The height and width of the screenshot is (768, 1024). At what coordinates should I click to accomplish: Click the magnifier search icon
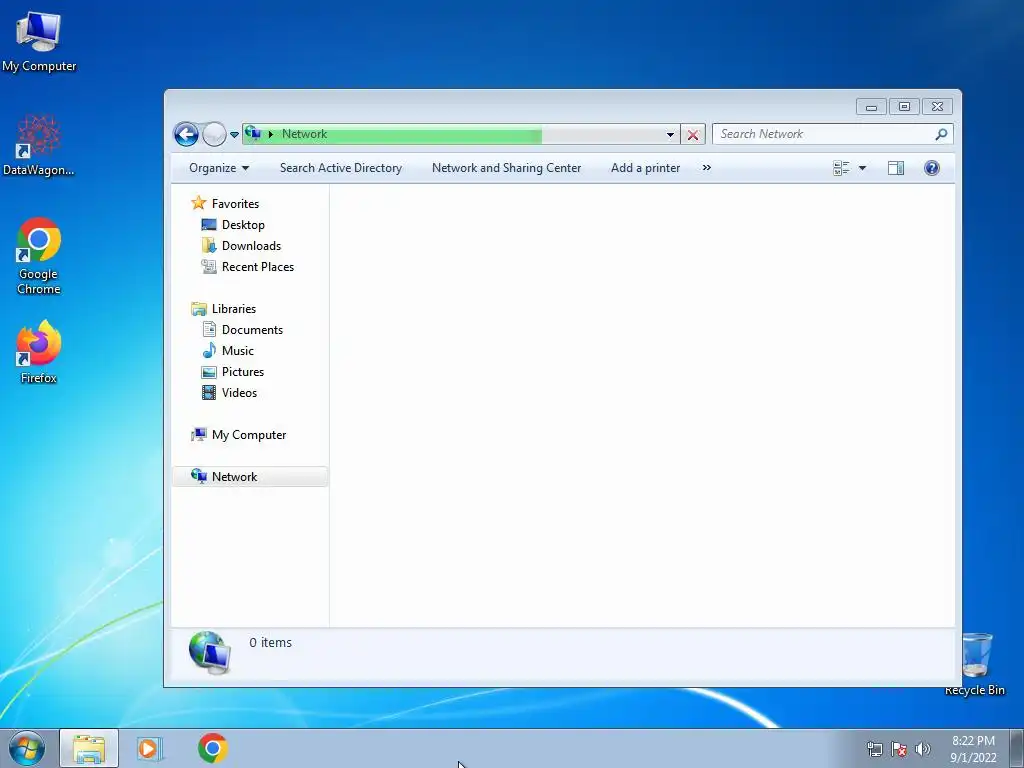click(x=941, y=134)
